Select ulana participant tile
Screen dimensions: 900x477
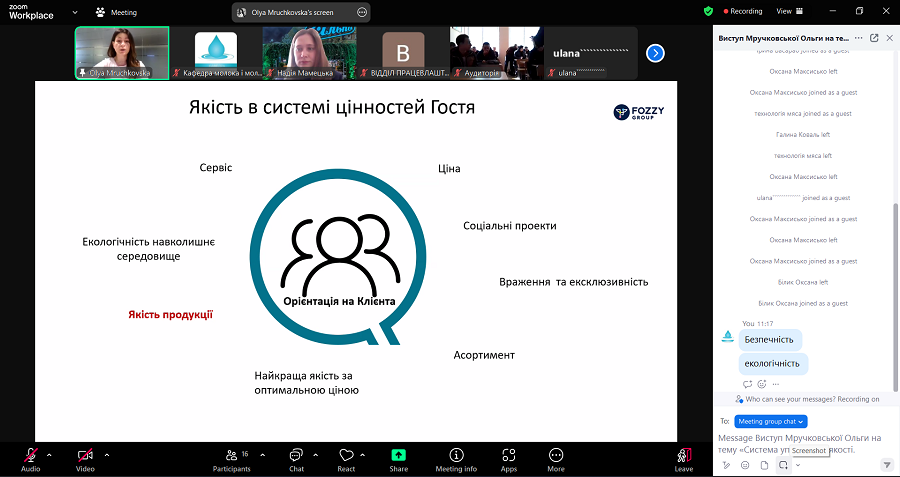click(x=591, y=53)
